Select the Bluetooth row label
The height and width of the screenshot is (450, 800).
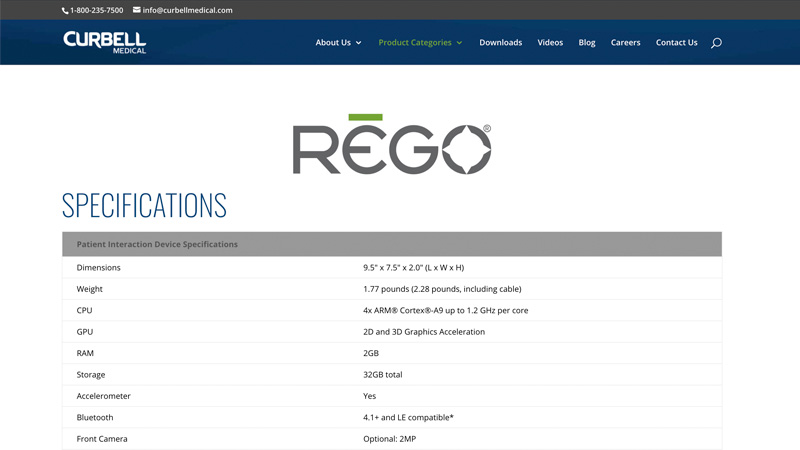(95, 417)
